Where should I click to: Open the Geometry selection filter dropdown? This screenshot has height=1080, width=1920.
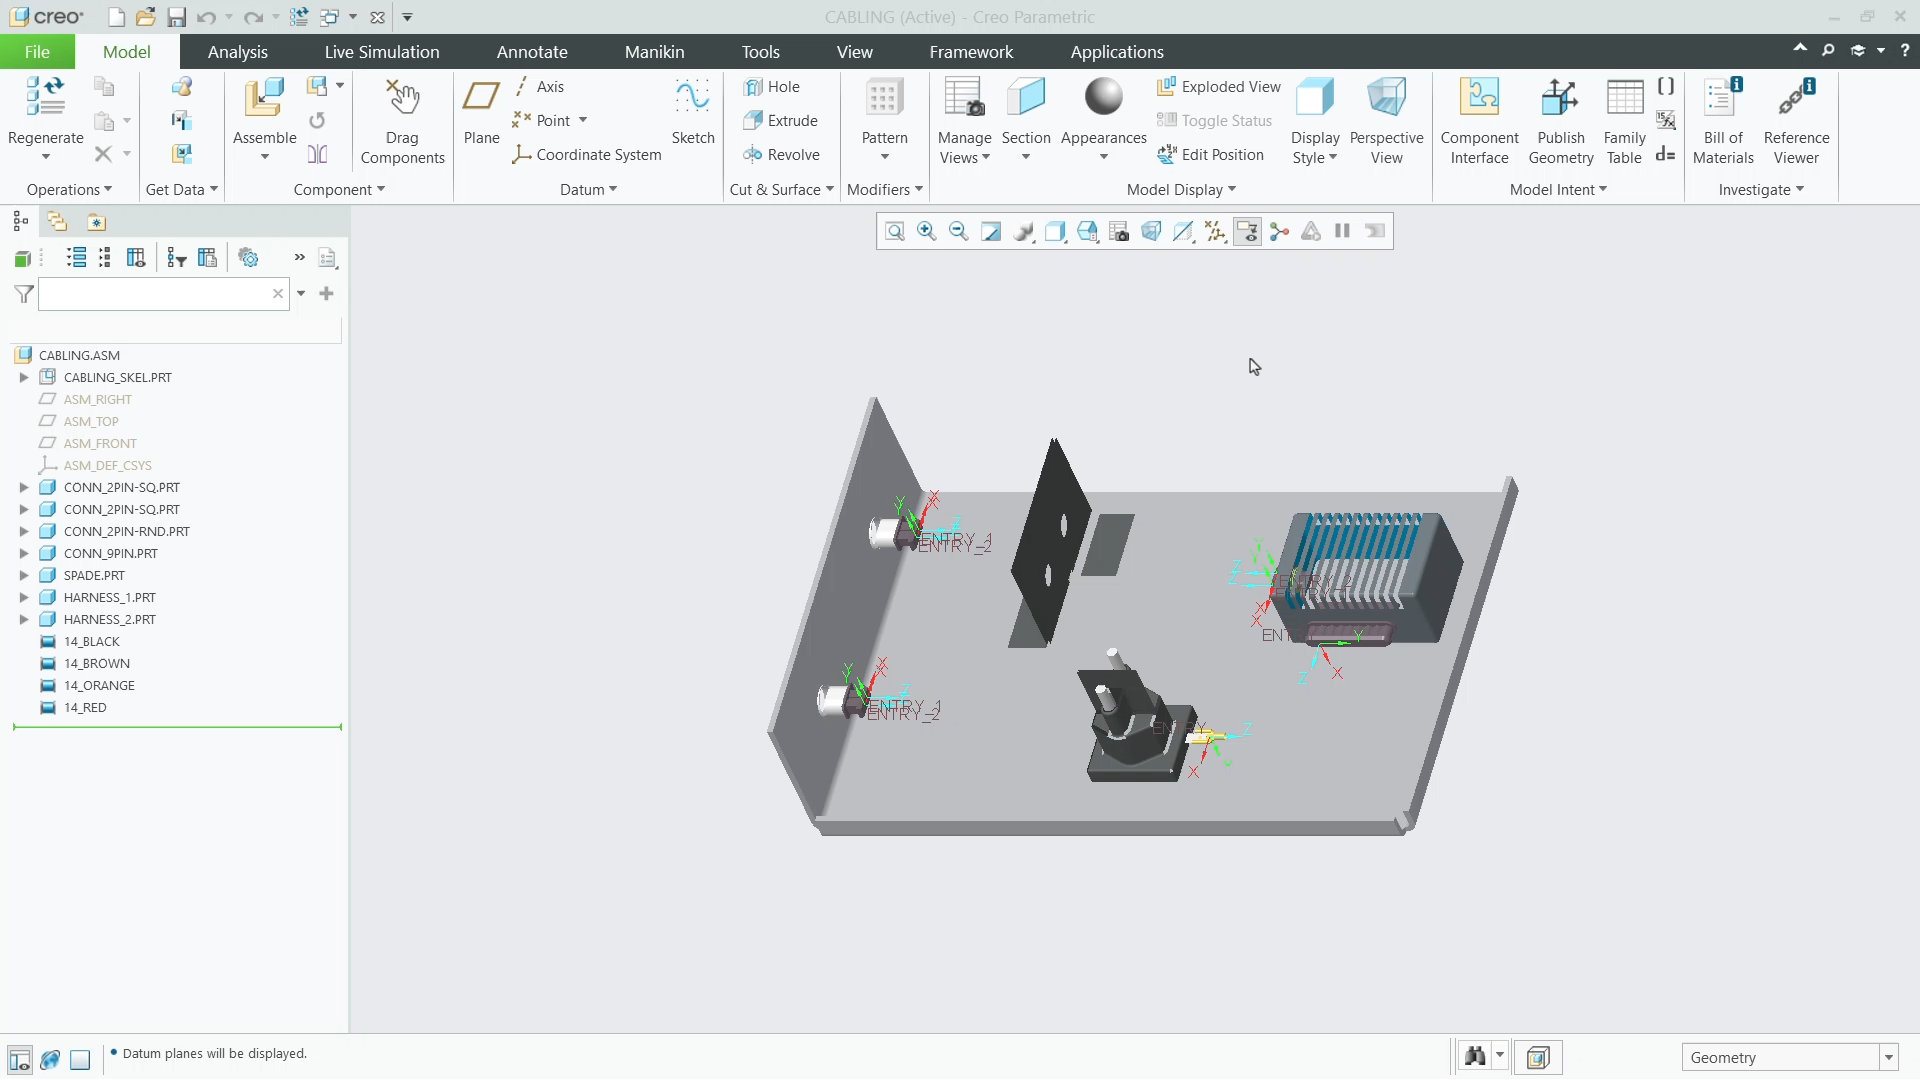tap(1888, 1058)
